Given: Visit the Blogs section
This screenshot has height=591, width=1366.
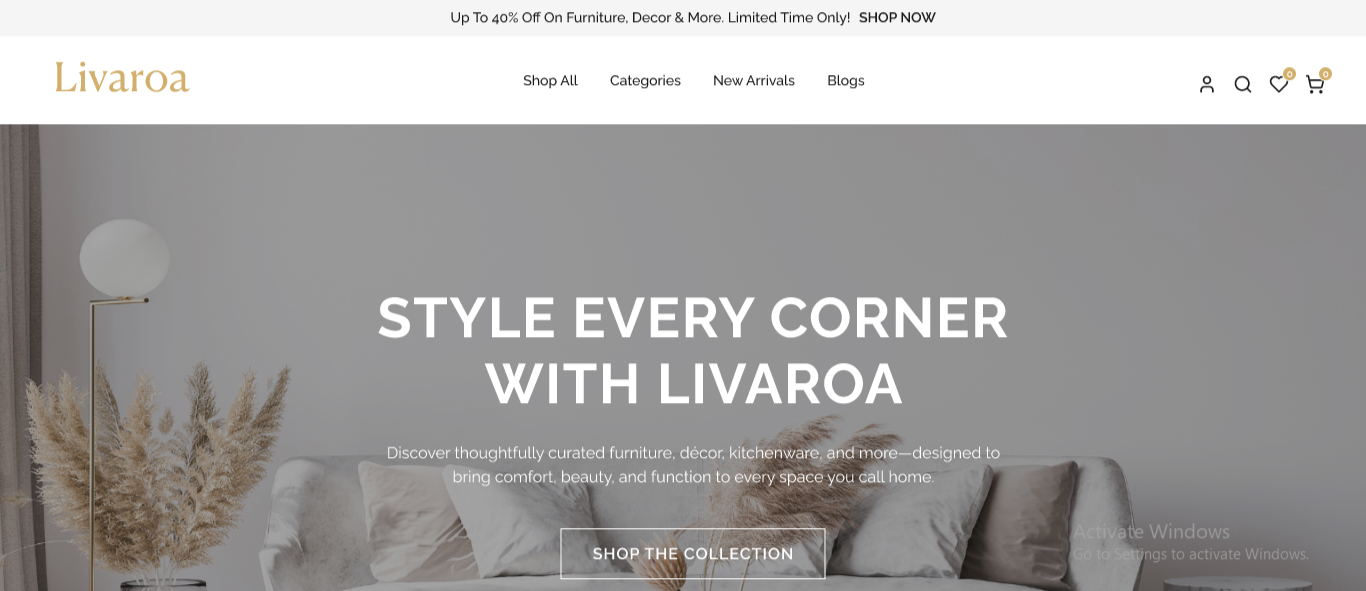Looking at the screenshot, I should tap(846, 80).
